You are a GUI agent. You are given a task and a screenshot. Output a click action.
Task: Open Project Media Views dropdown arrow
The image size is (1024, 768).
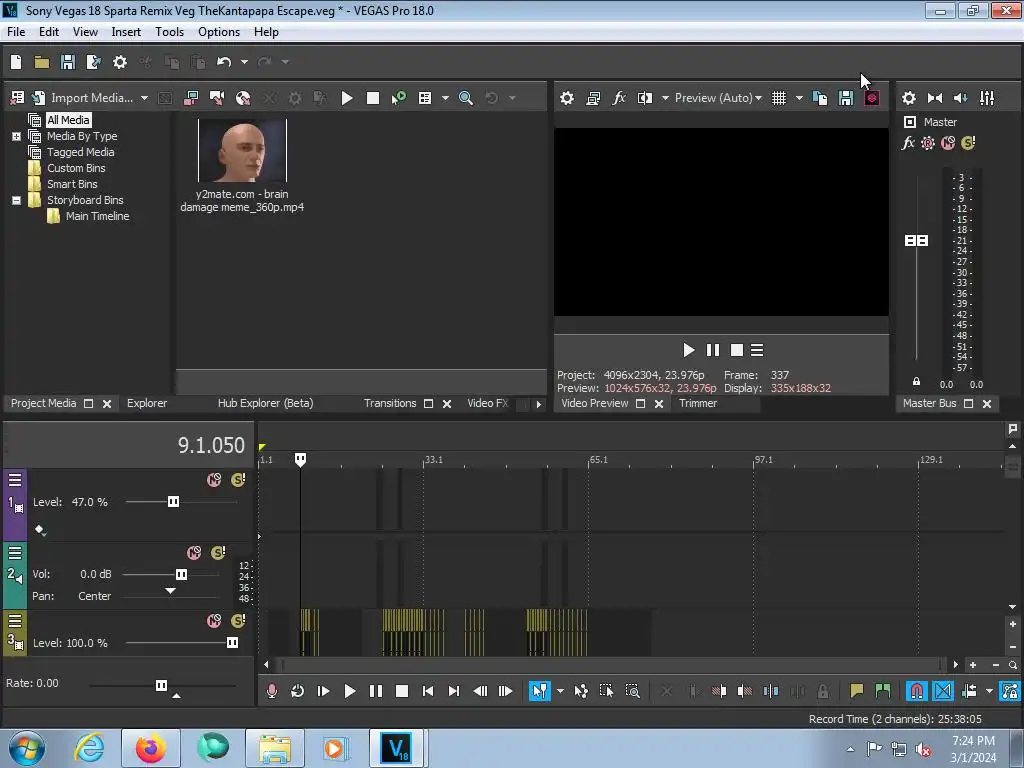pyautogui.click(x=445, y=98)
